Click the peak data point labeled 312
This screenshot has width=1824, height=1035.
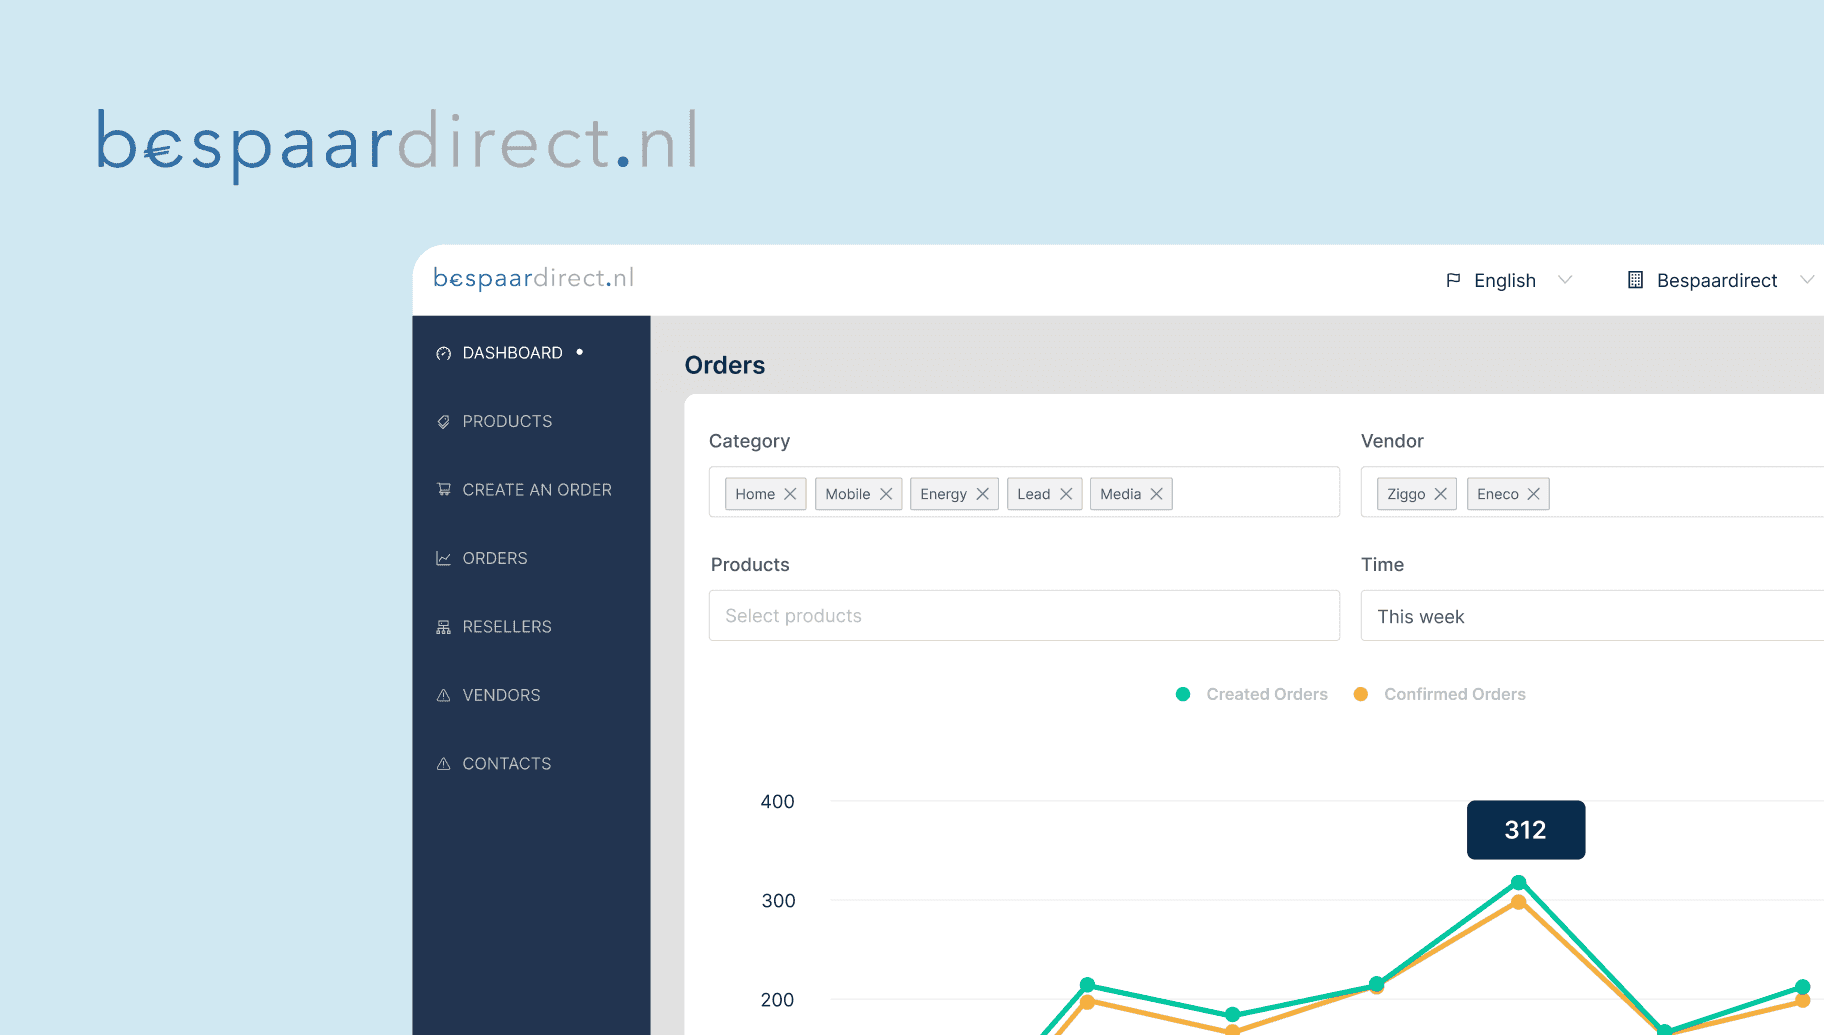click(1518, 883)
